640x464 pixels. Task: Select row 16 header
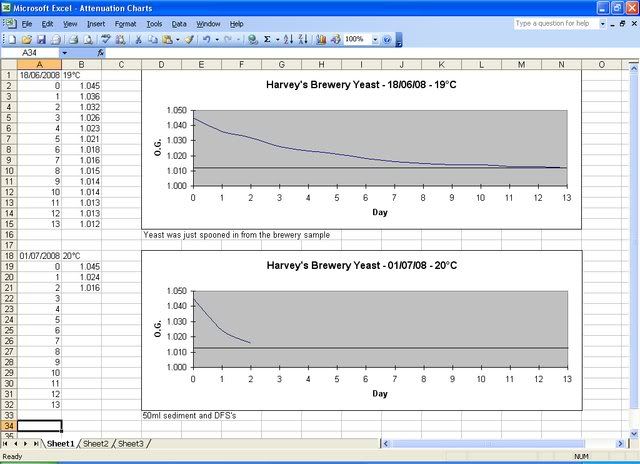(x=9, y=235)
